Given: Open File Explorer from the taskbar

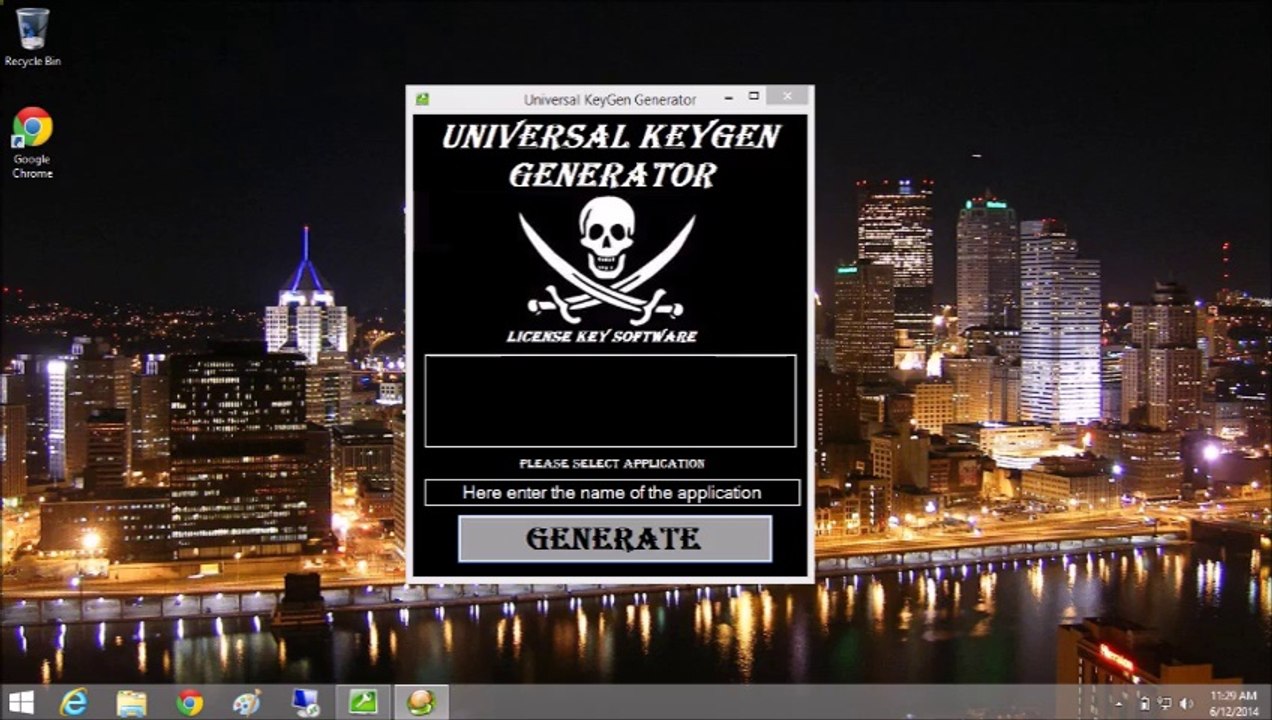Looking at the screenshot, I should coord(131,702).
